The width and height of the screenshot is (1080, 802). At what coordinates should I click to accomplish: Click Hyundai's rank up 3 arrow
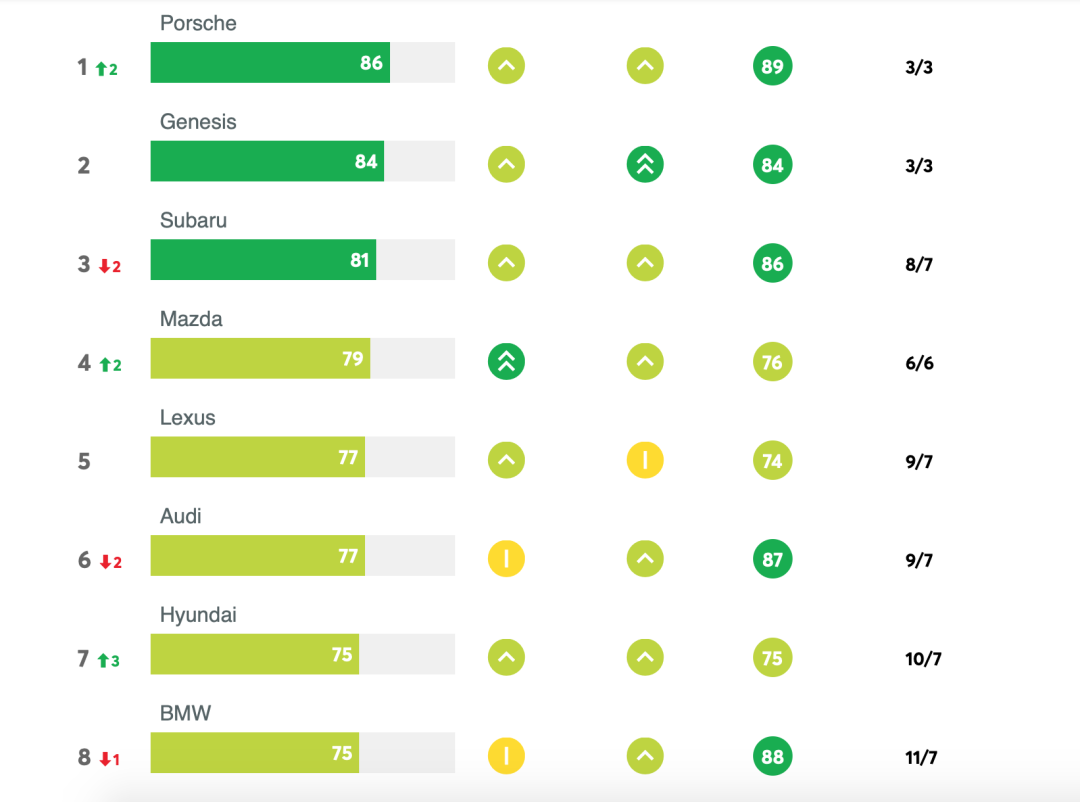click(107, 660)
